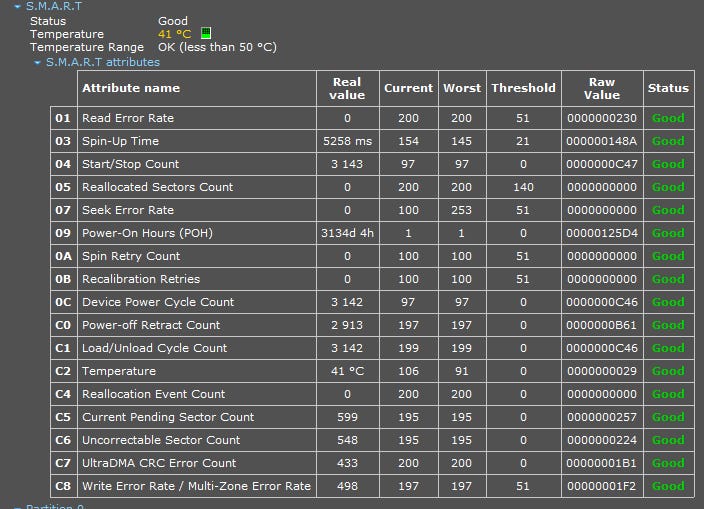Click raw value 0000000B61

click(602, 325)
